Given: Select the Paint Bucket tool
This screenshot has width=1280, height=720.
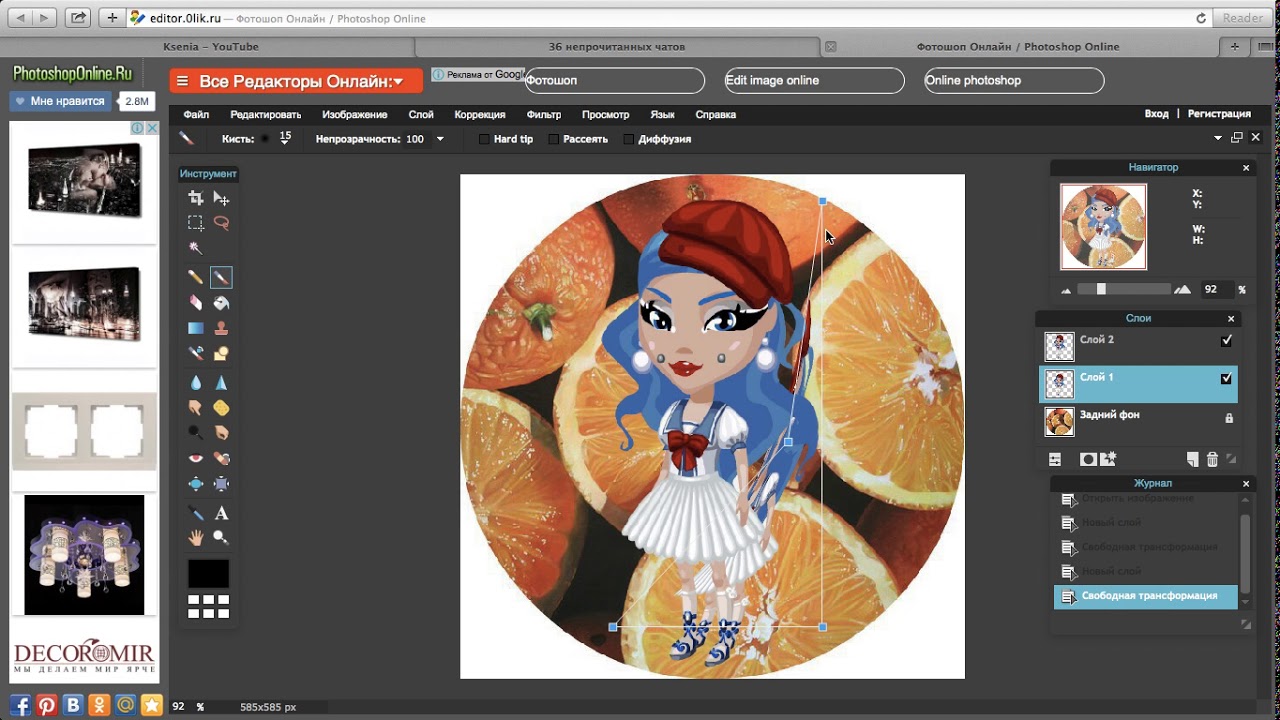Looking at the screenshot, I should [x=221, y=302].
